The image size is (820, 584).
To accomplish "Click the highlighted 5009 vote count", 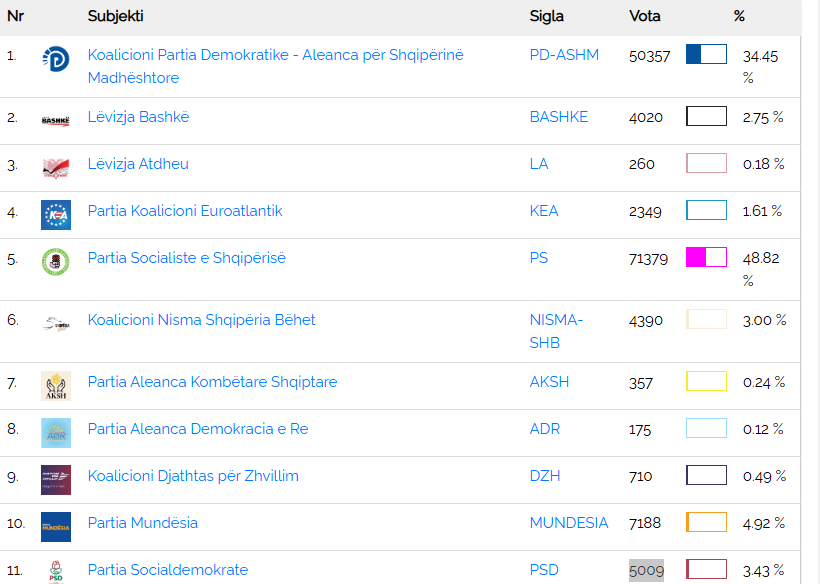I will coord(646,570).
